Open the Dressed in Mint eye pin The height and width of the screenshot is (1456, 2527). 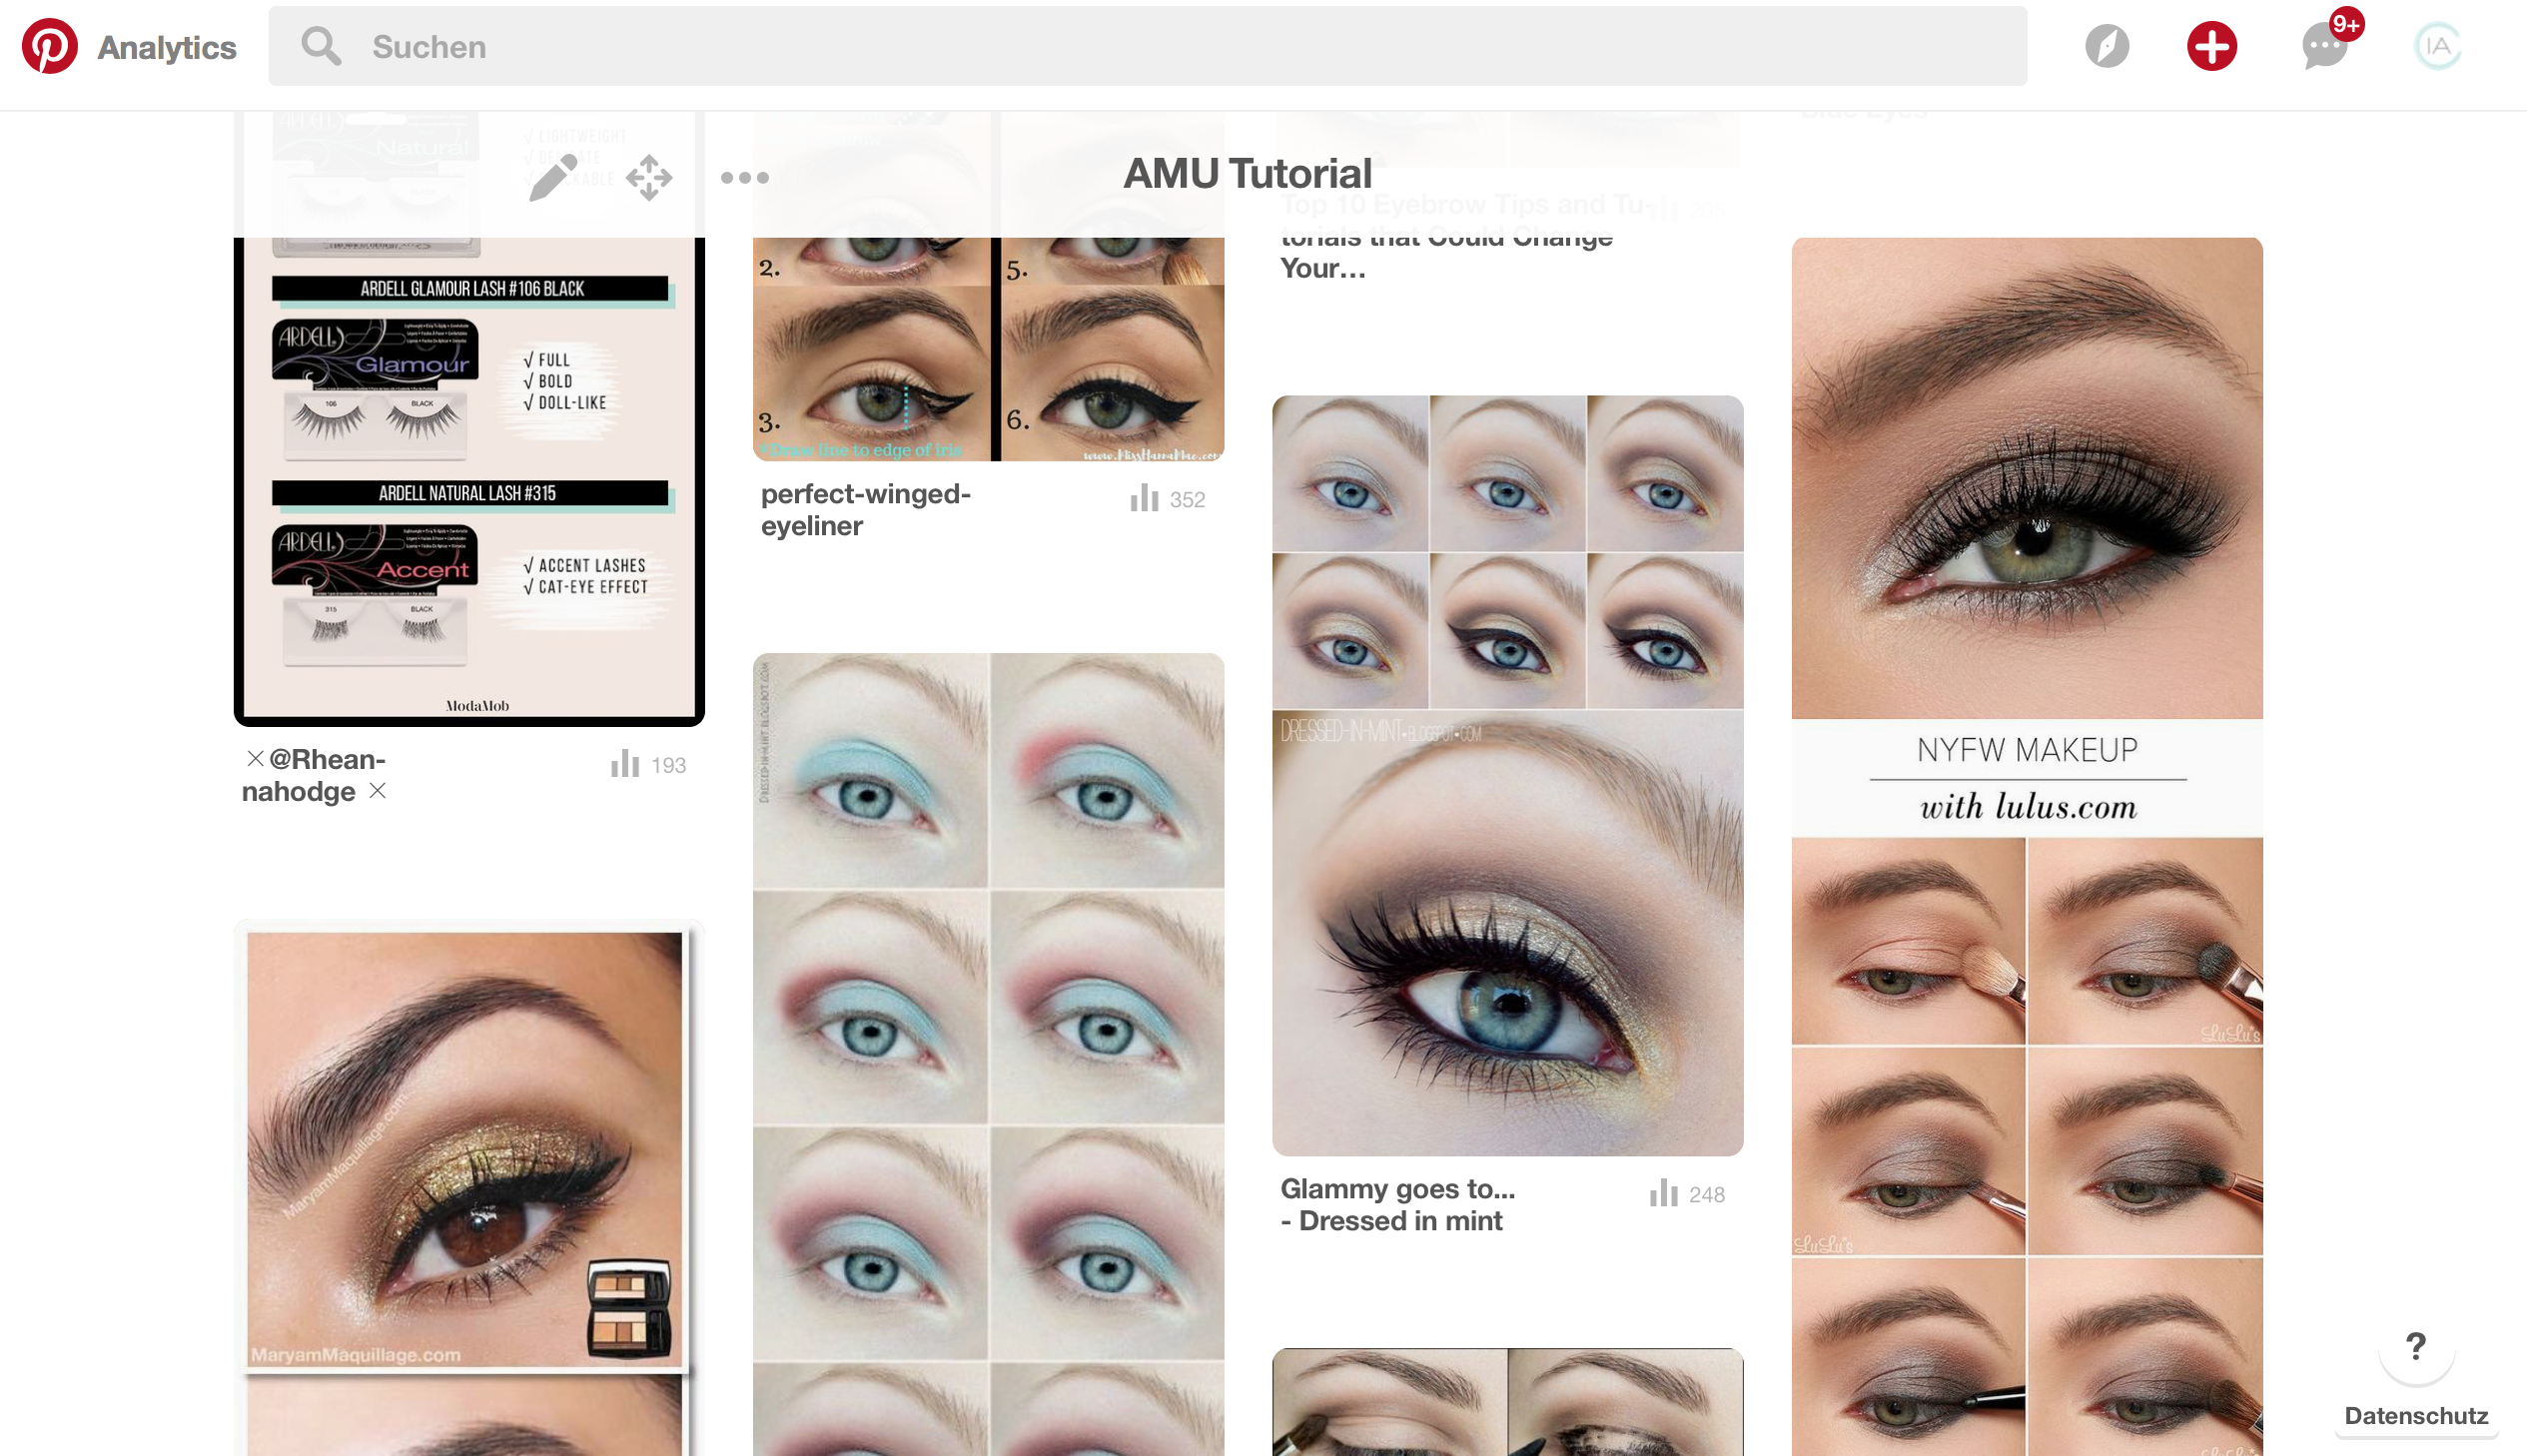click(1507, 775)
